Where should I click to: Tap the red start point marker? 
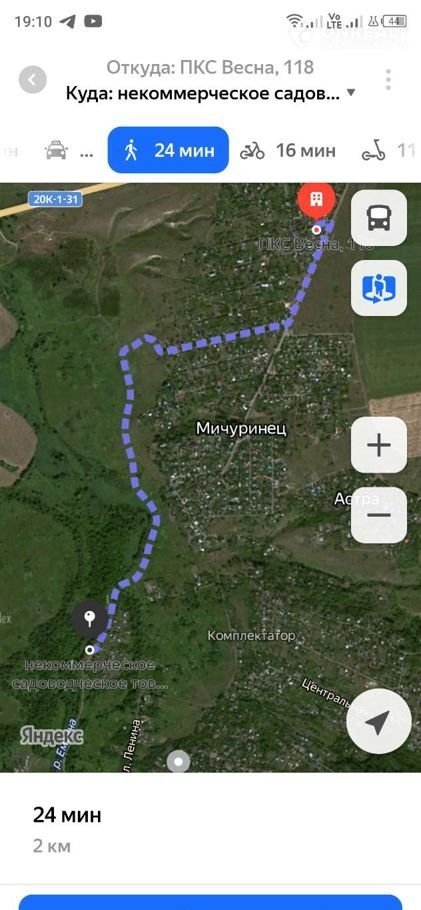[316, 201]
